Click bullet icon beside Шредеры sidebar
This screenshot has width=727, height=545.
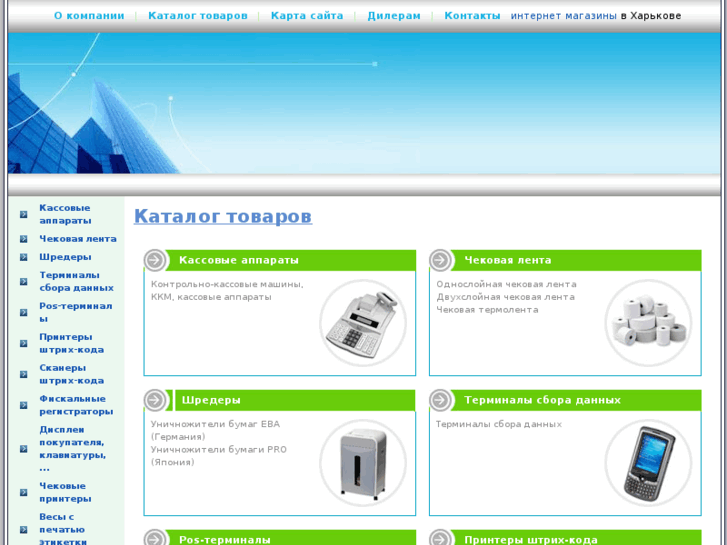pos(24,257)
